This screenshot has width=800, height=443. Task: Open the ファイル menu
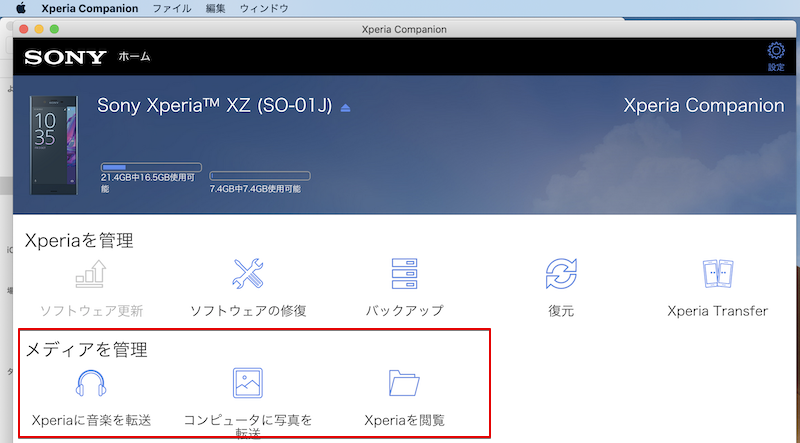point(172,8)
